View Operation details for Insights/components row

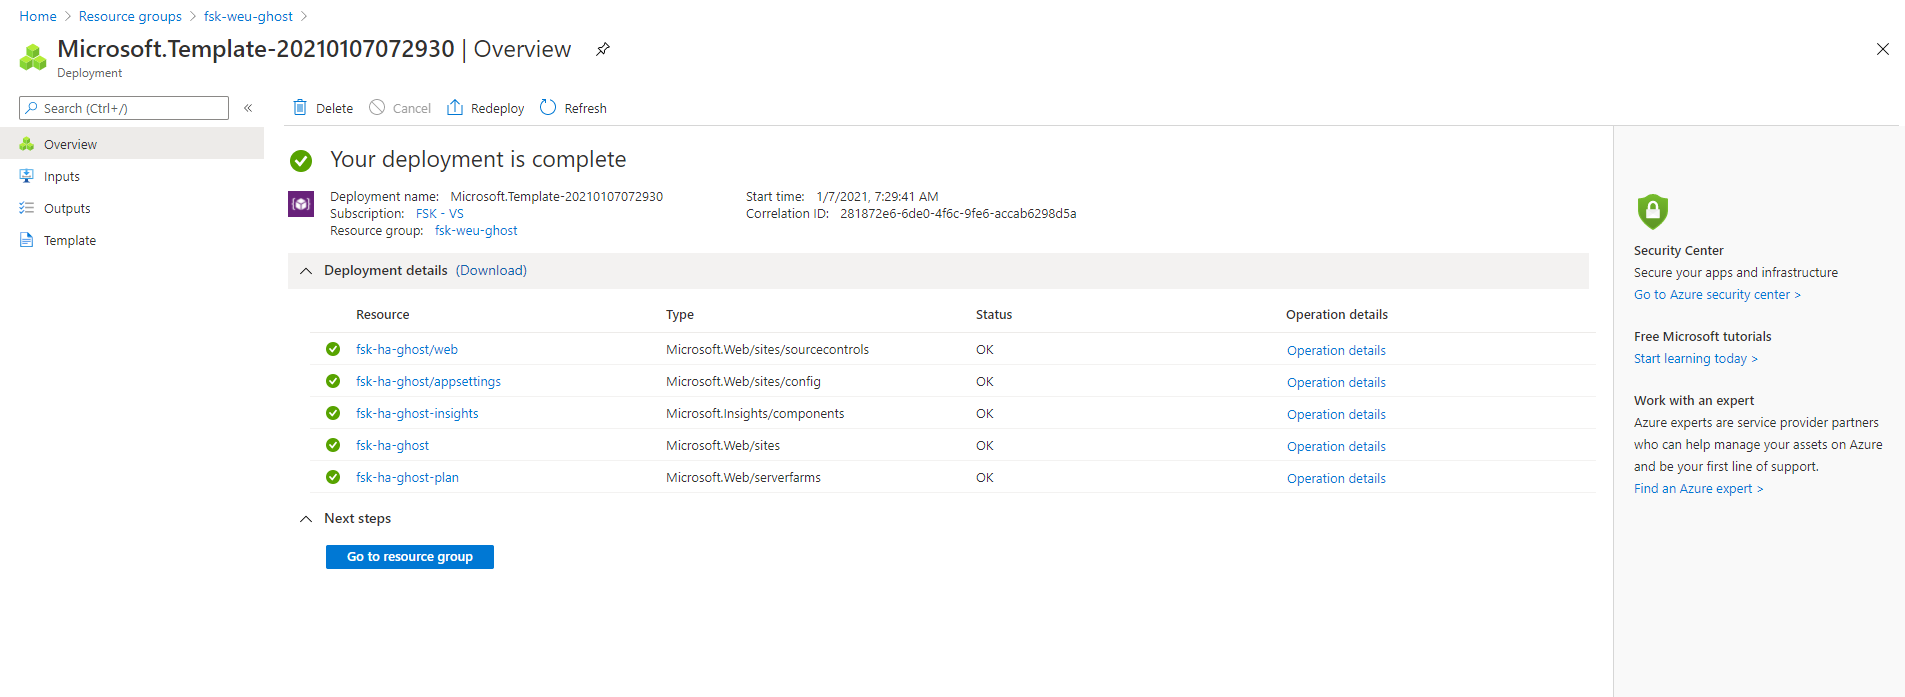[x=1336, y=415]
